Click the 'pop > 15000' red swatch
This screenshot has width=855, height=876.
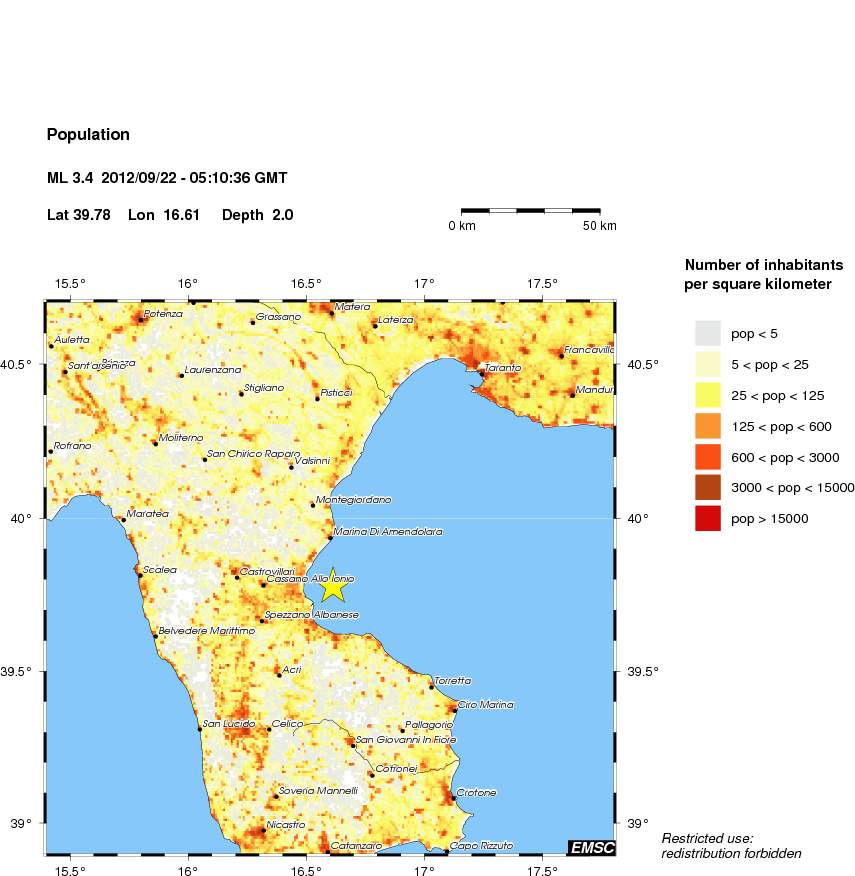point(708,518)
